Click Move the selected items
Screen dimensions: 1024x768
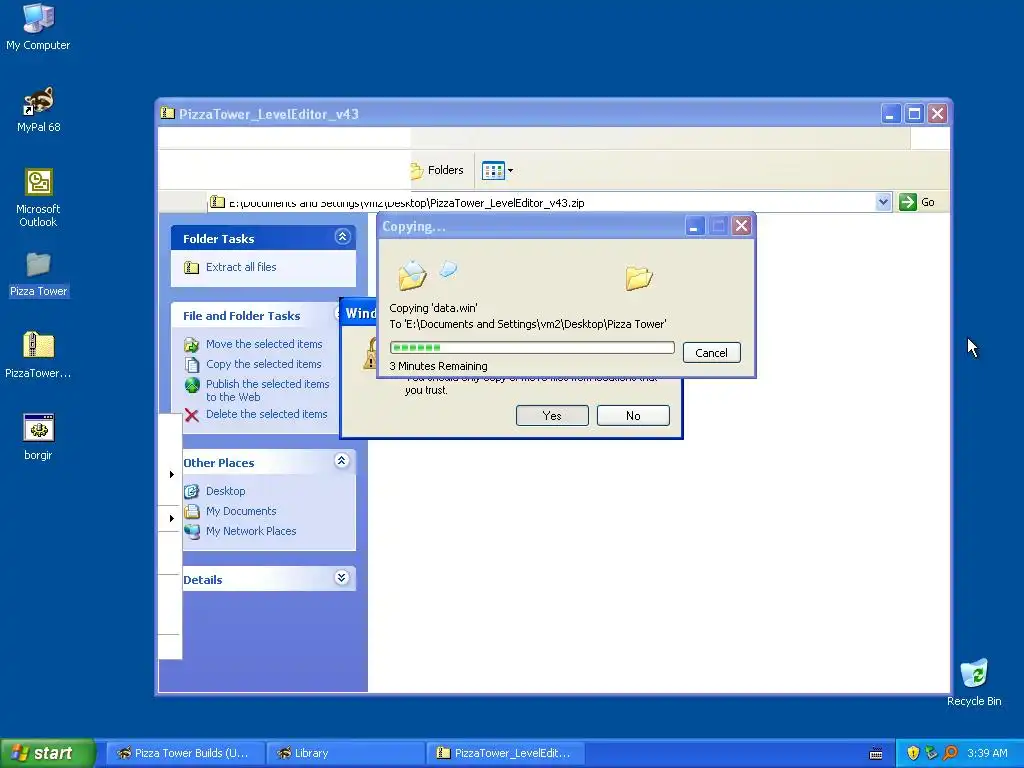(x=264, y=344)
